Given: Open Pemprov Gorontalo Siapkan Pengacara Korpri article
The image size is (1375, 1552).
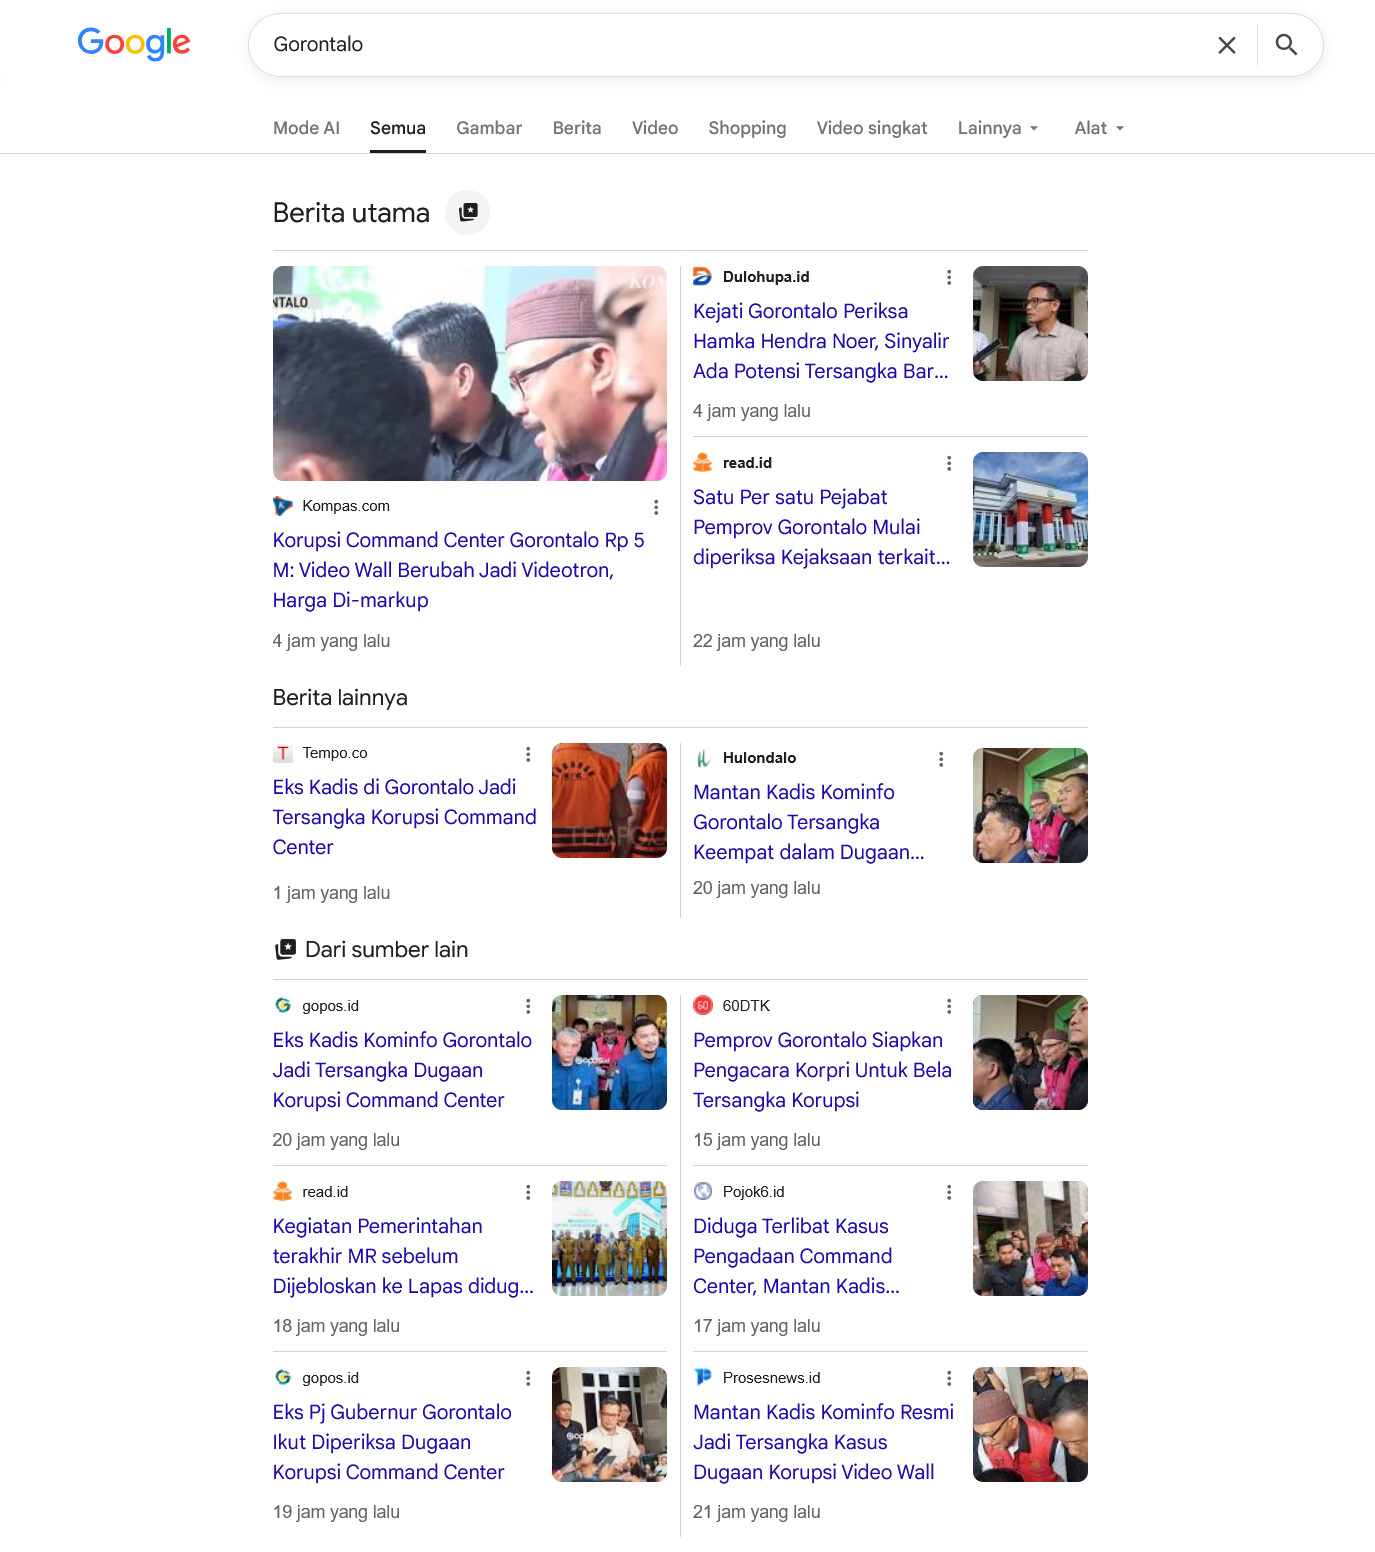Looking at the screenshot, I should click(x=822, y=1070).
